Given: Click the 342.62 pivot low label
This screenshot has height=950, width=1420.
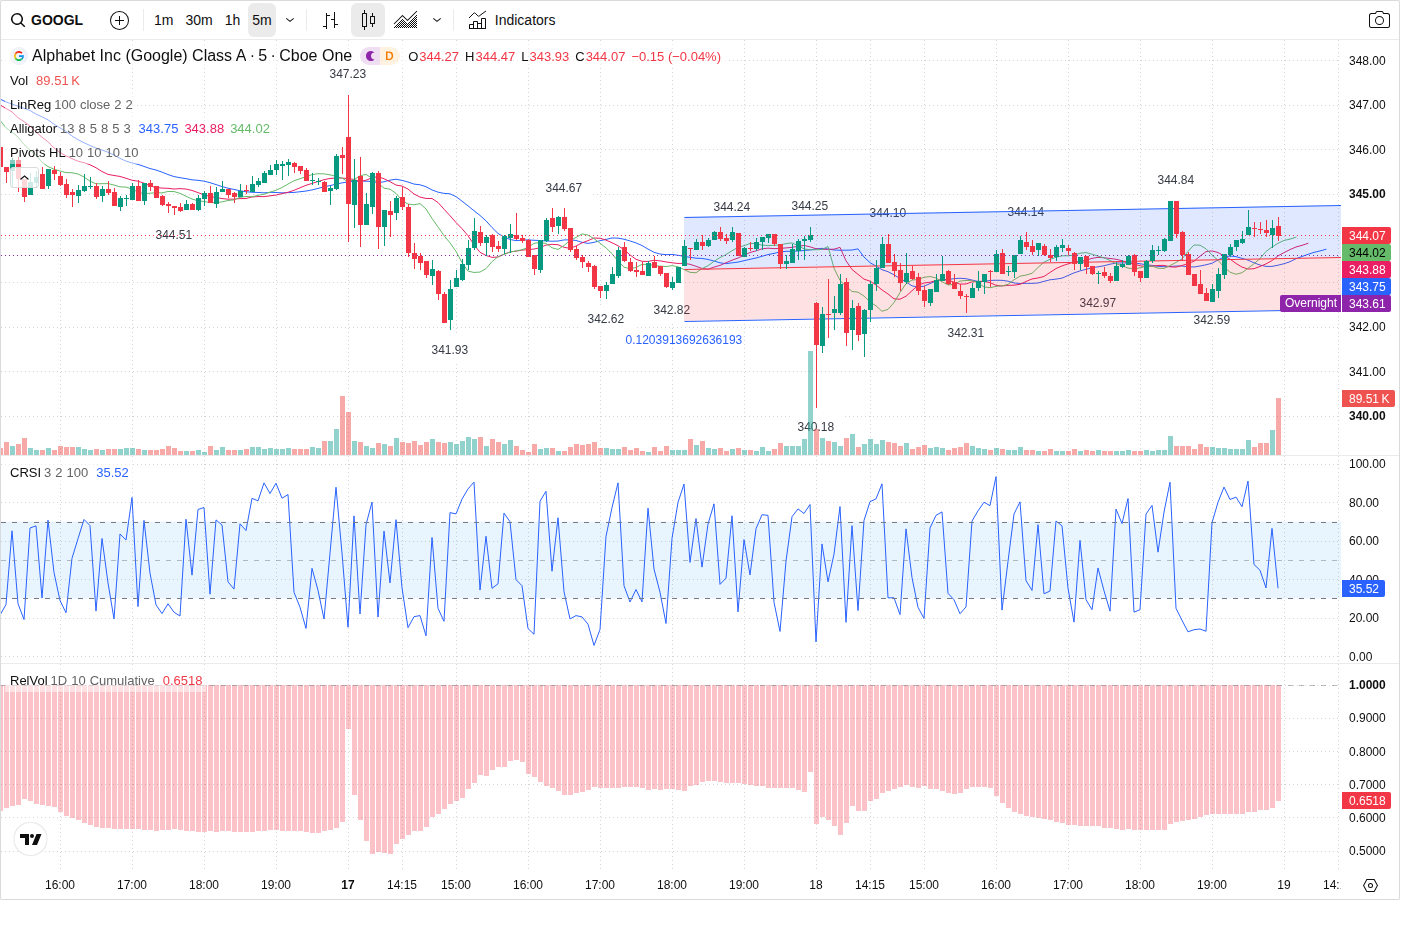Looking at the screenshot, I should click(606, 319).
